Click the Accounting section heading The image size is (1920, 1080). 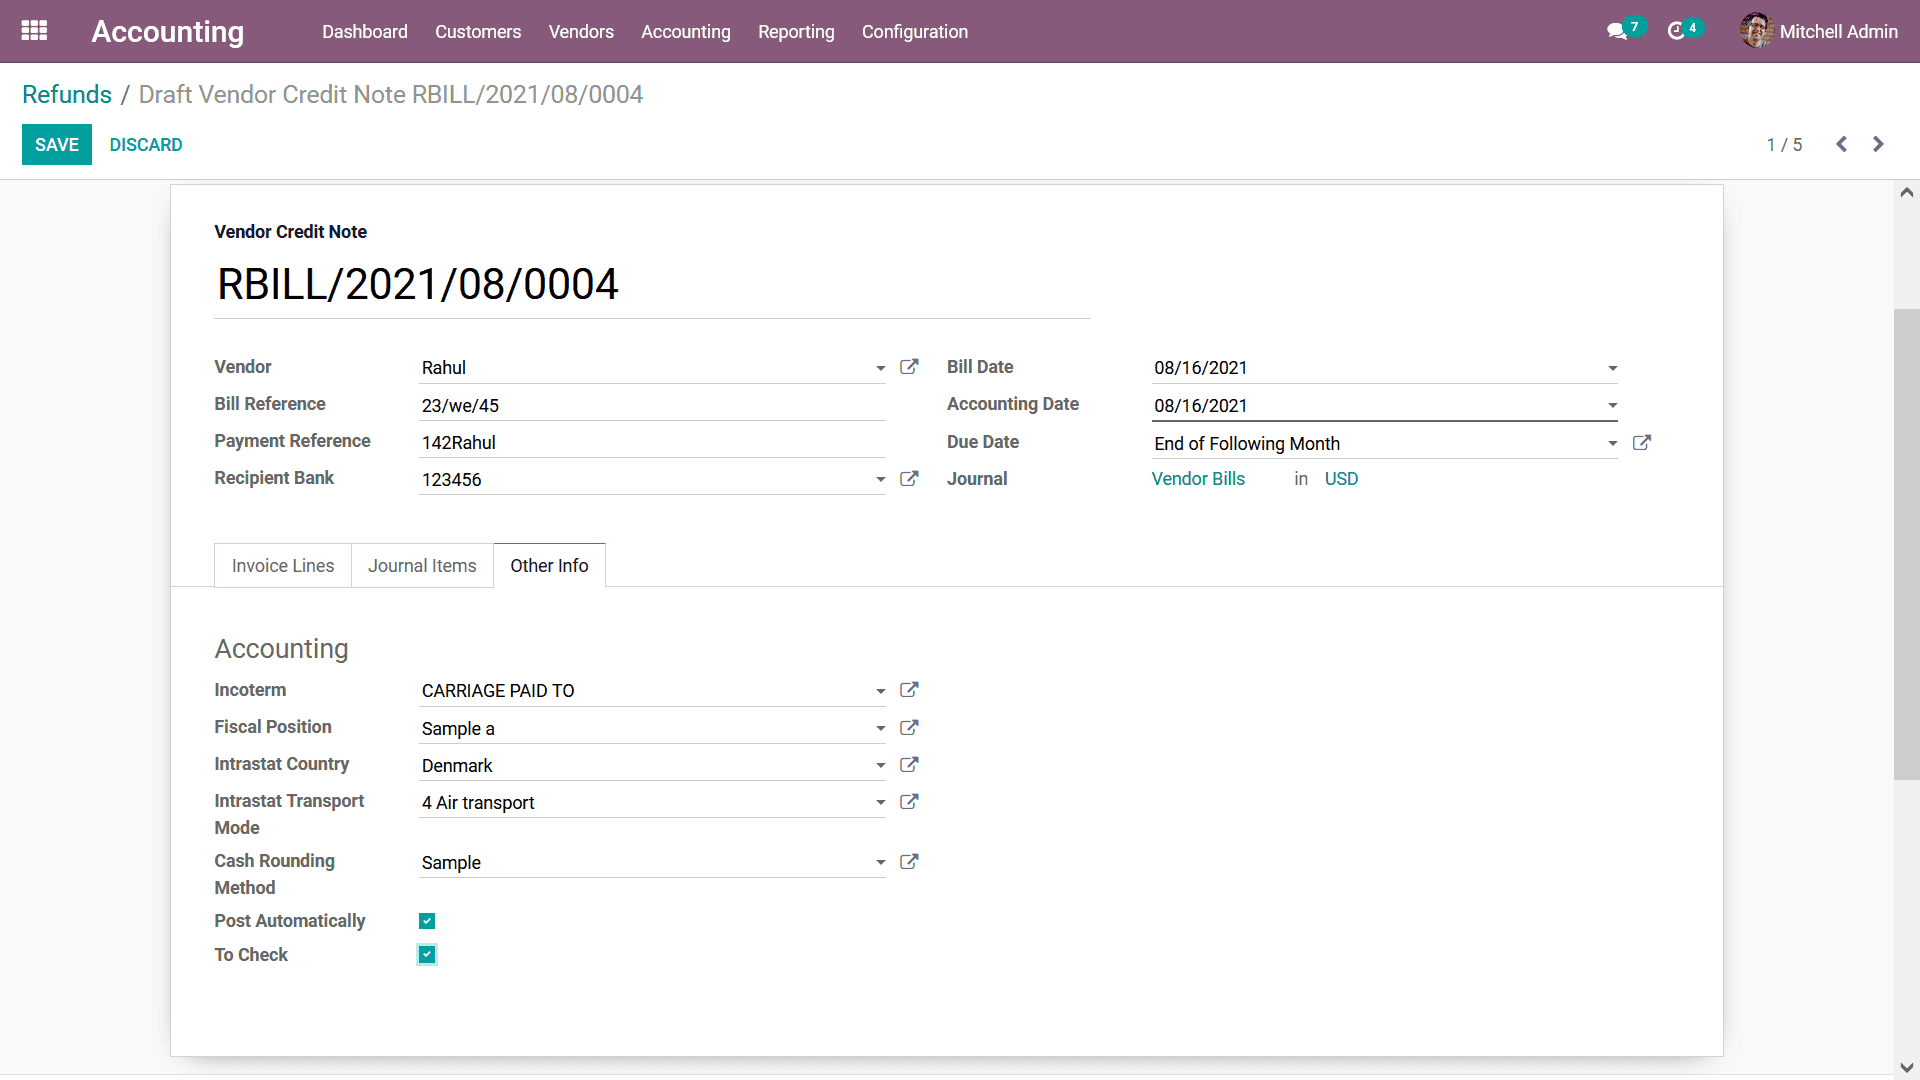(x=281, y=649)
